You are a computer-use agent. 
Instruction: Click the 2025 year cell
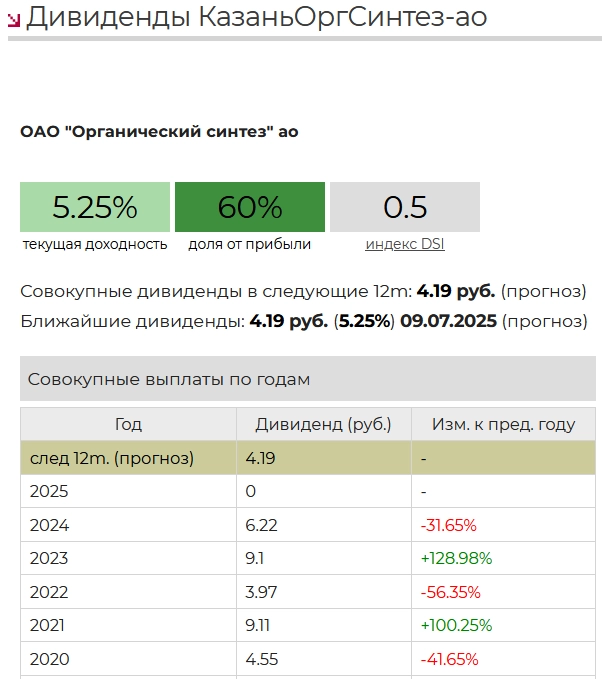click(48, 492)
